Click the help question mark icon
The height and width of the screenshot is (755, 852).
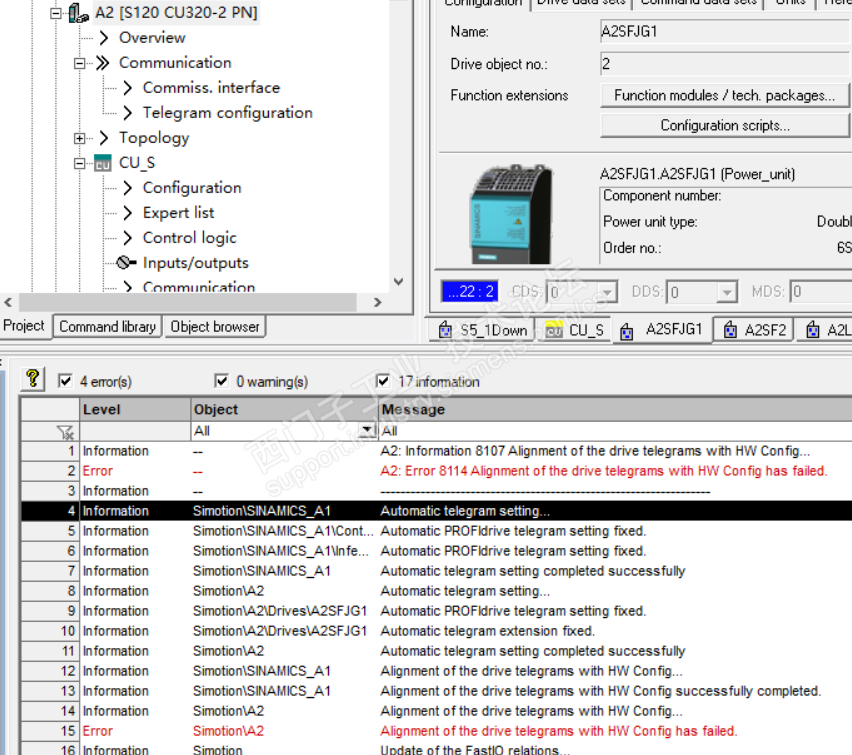[x=33, y=379]
